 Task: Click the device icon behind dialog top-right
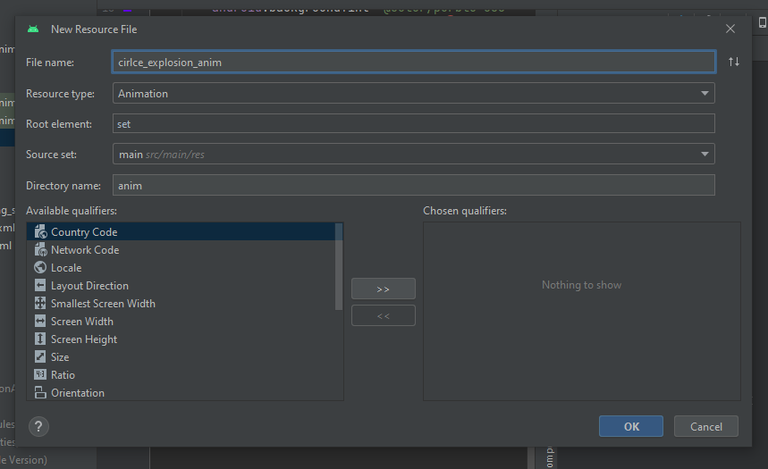(762, 23)
